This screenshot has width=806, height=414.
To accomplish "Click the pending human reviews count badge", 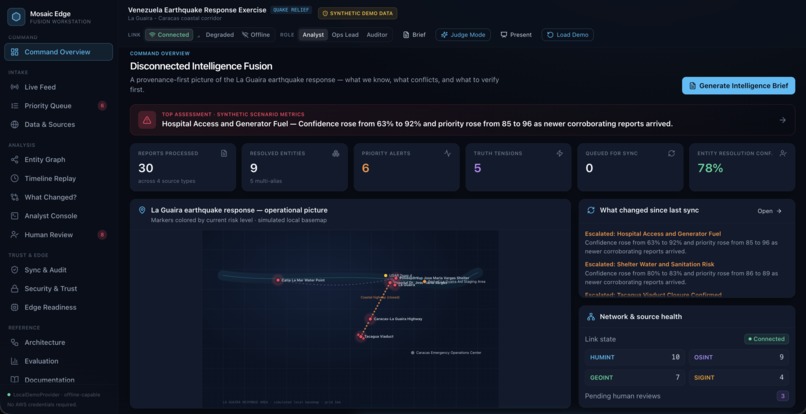I will click(782, 396).
